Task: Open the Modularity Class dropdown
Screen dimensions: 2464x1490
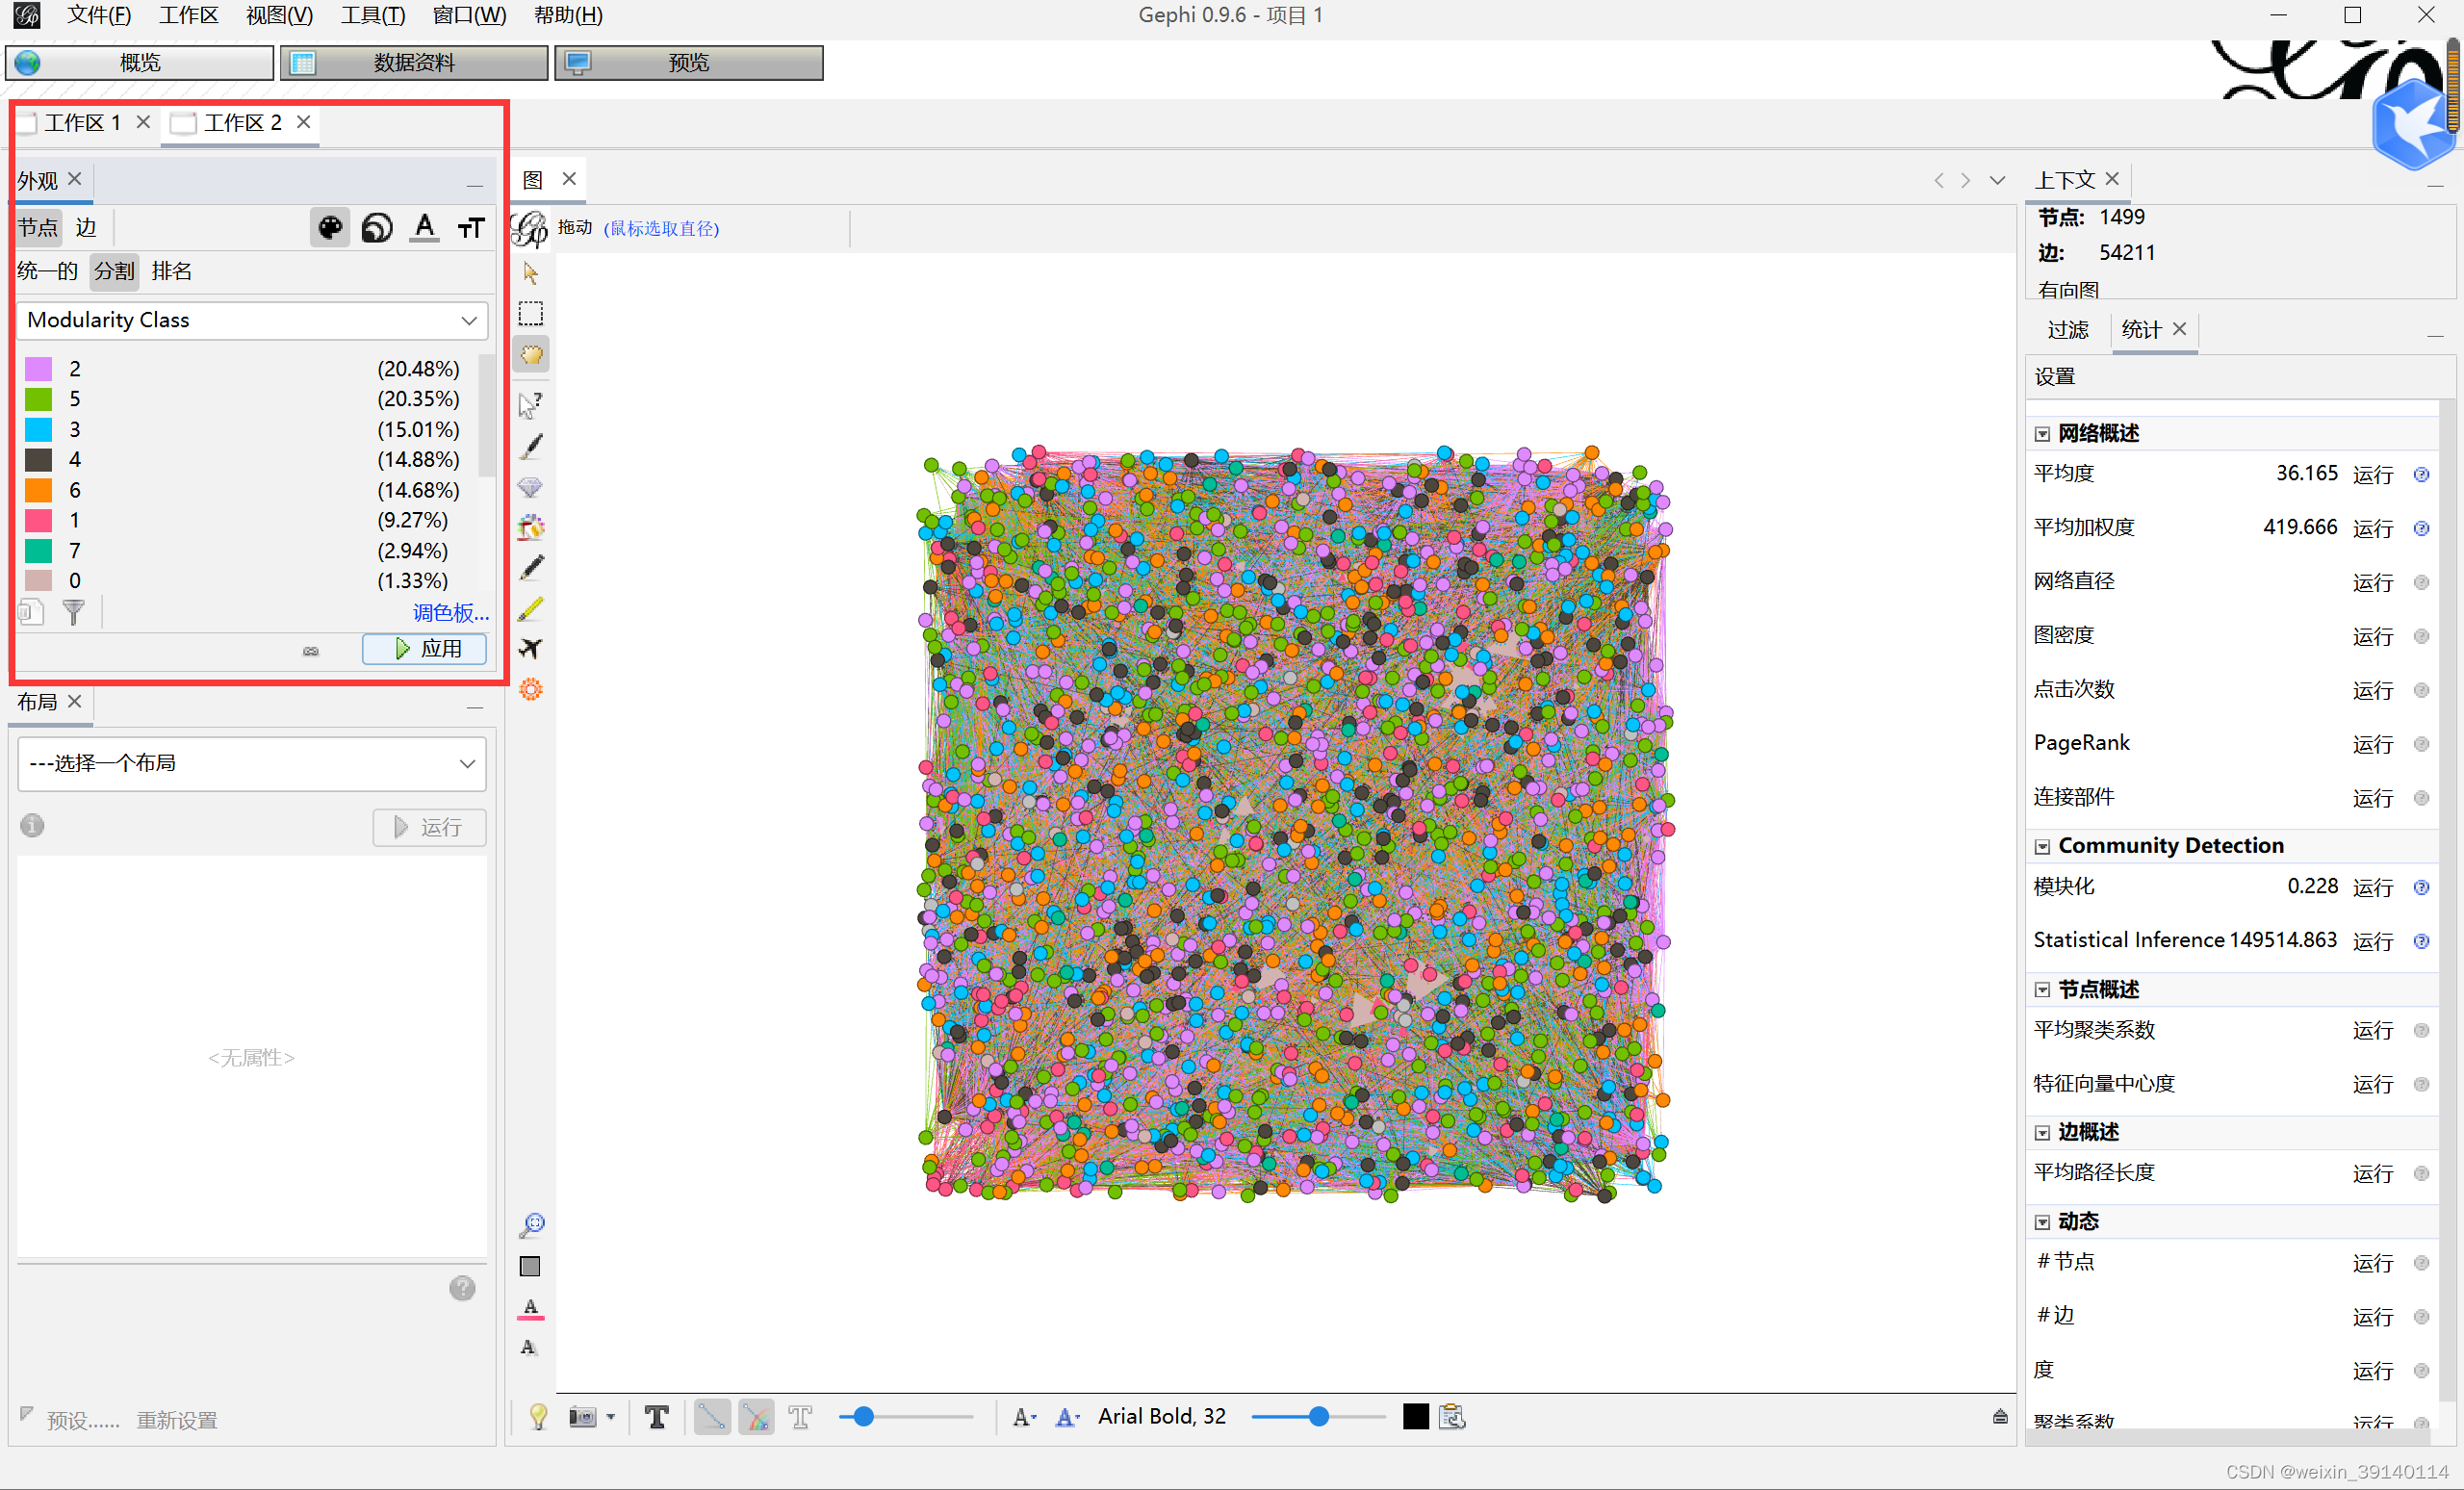Action: pos(252,320)
